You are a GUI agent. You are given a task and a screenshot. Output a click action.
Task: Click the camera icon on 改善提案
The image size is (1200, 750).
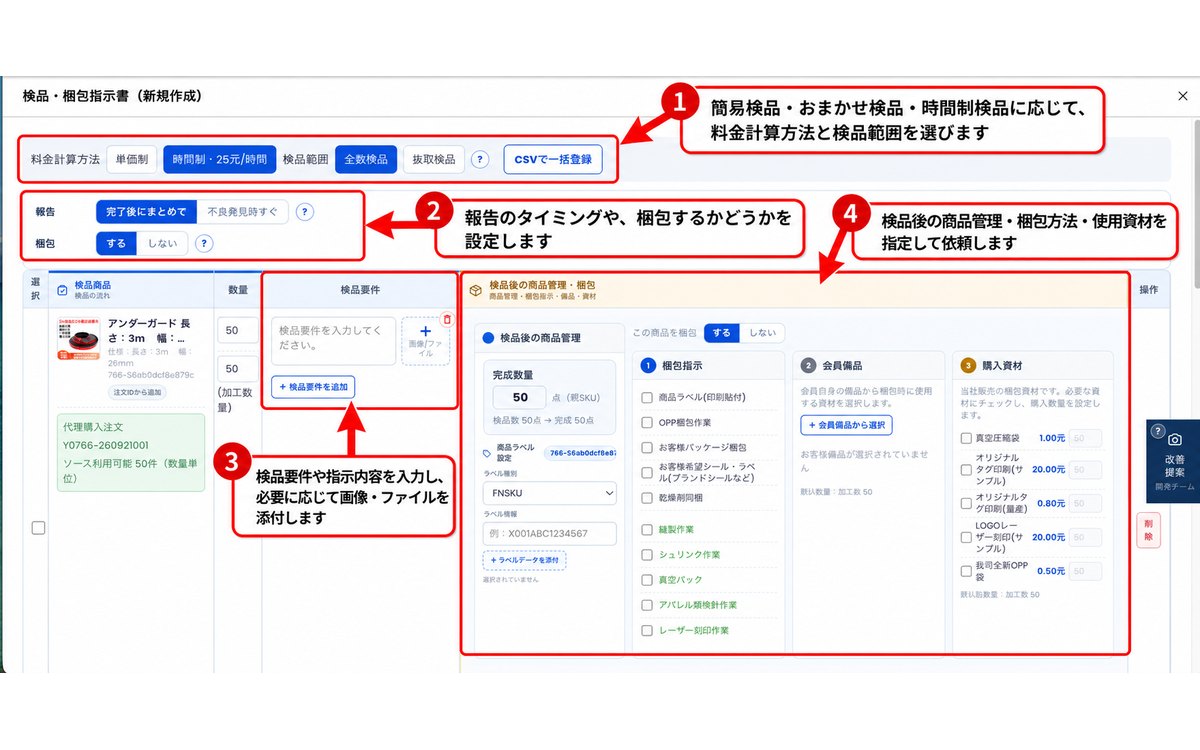[1174, 440]
